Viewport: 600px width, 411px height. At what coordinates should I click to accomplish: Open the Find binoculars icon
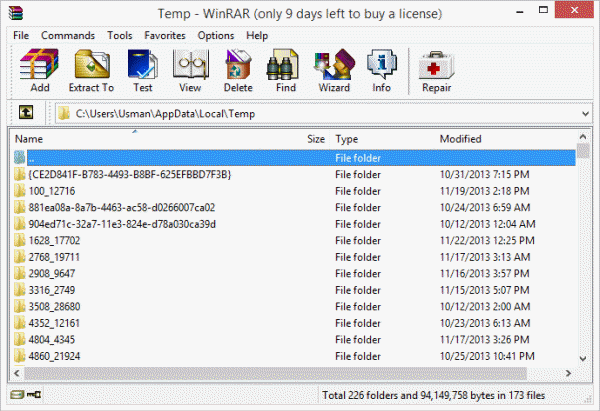point(282,64)
